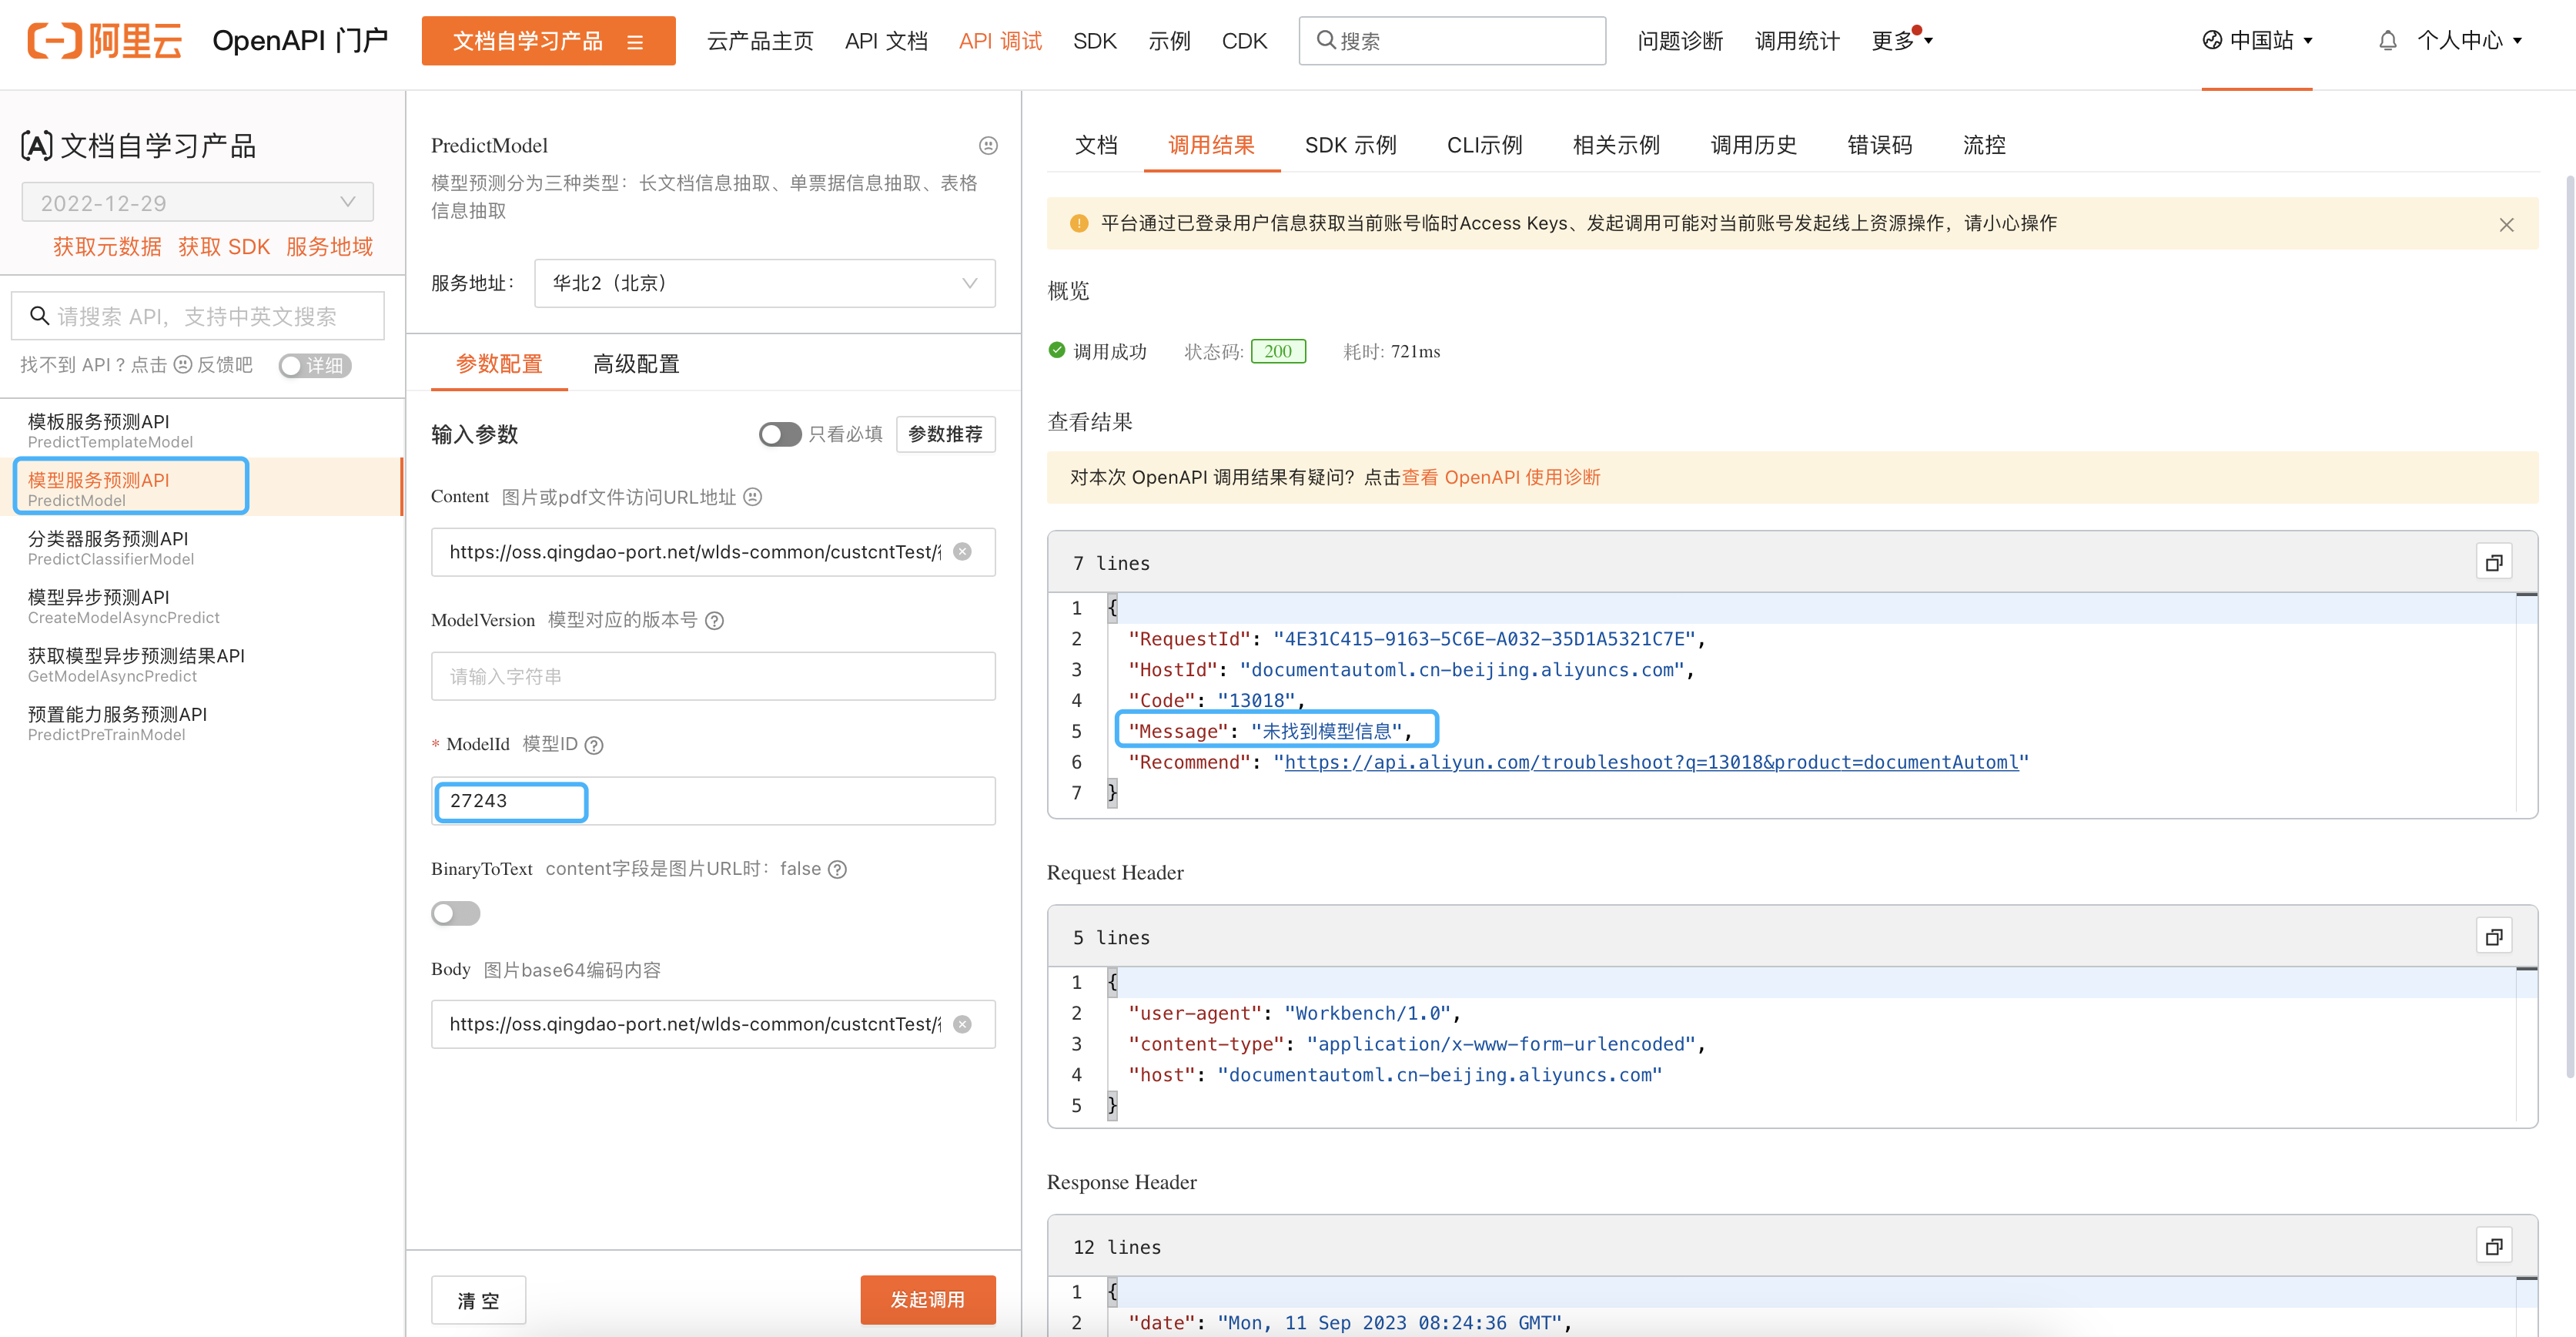This screenshot has width=2576, height=1337.
Task: Open the 个人中心 dropdown
Action: (x=2470, y=41)
